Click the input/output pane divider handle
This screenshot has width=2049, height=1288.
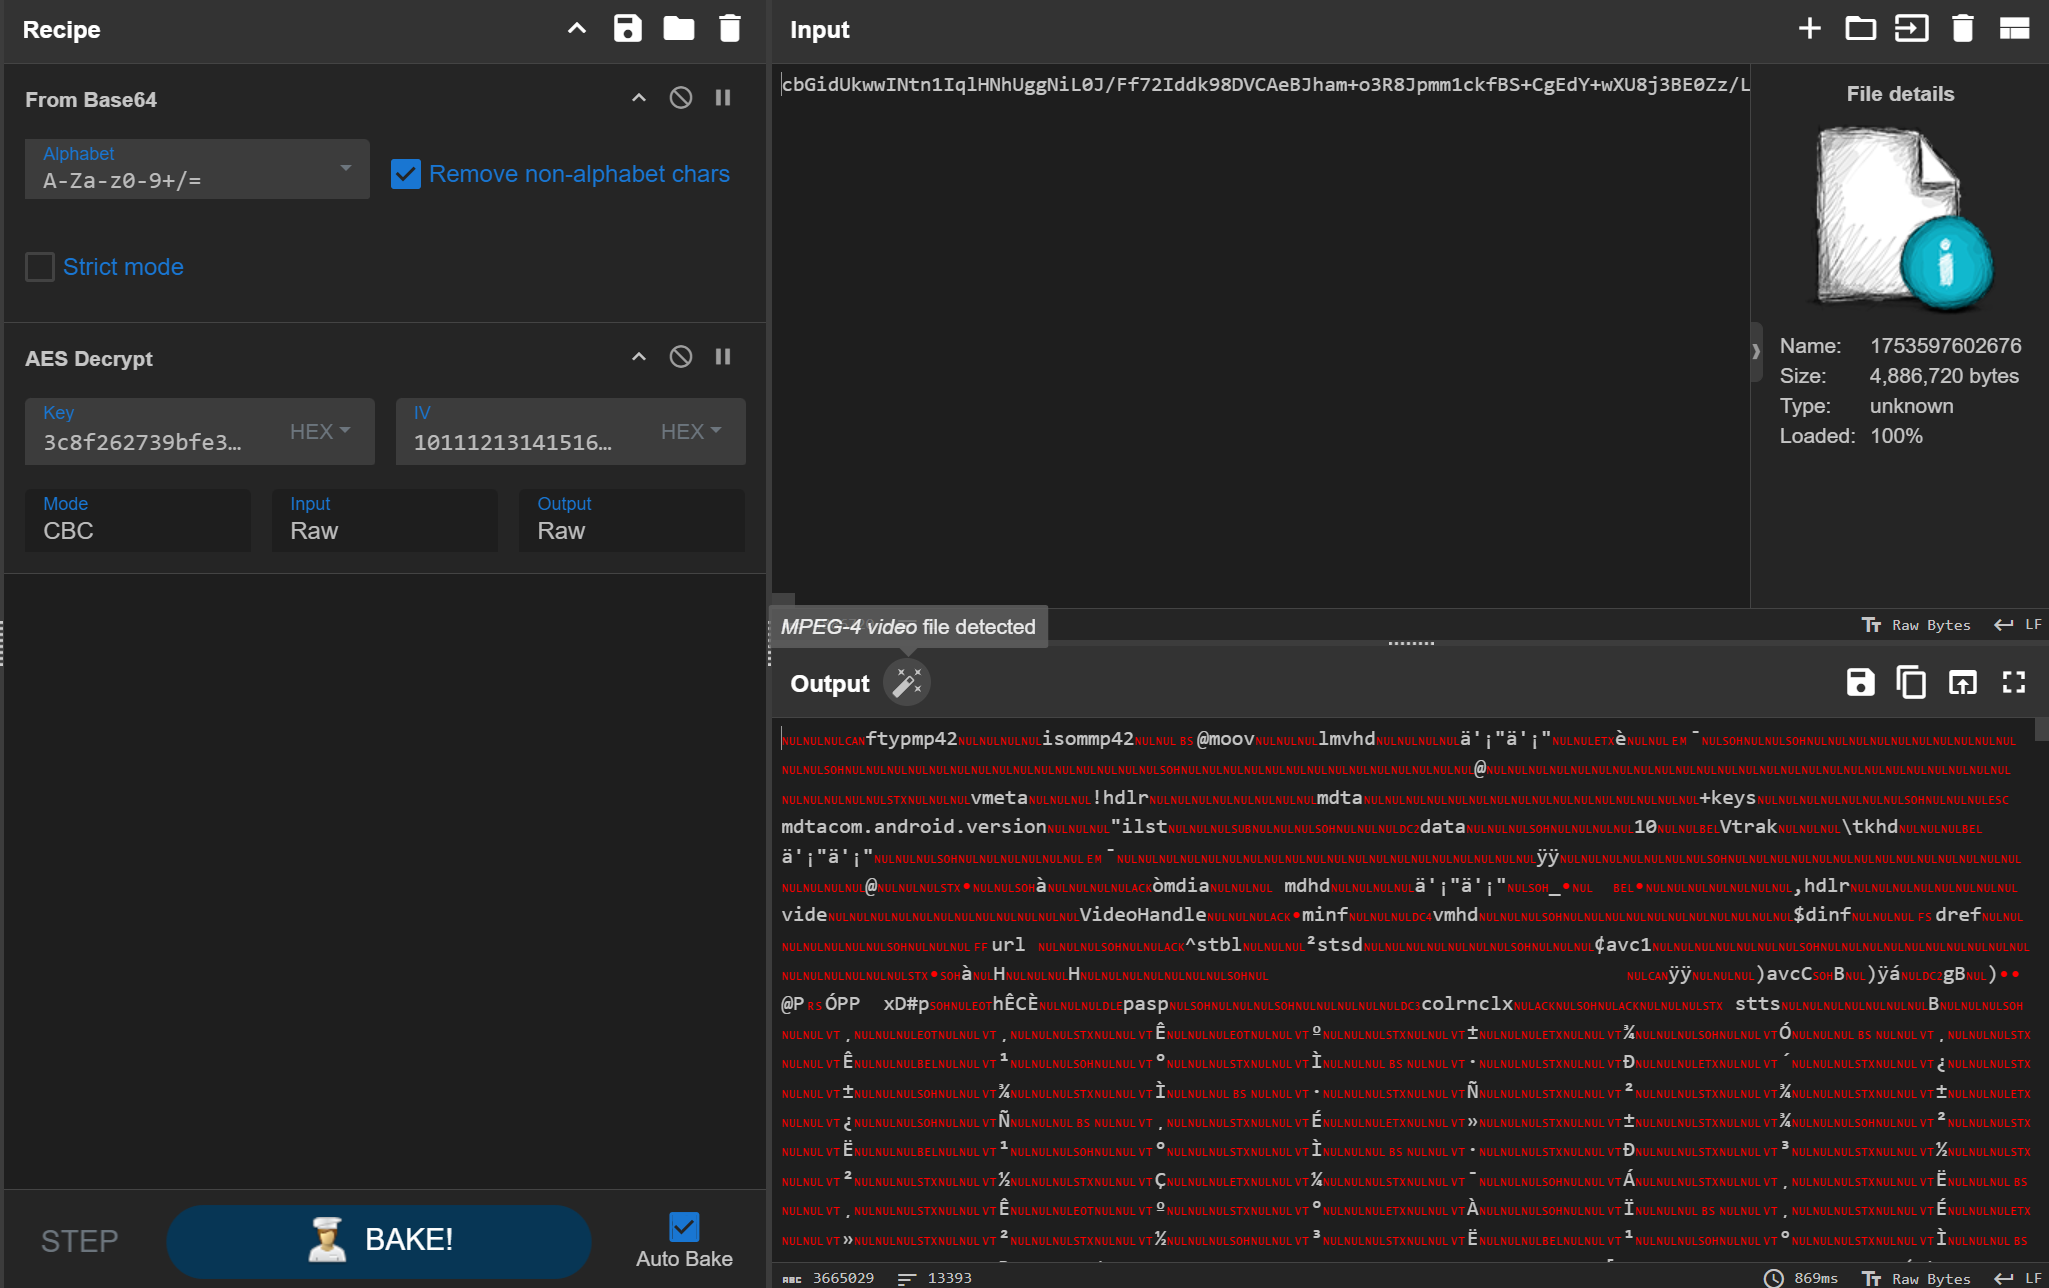pyautogui.click(x=1411, y=643)
